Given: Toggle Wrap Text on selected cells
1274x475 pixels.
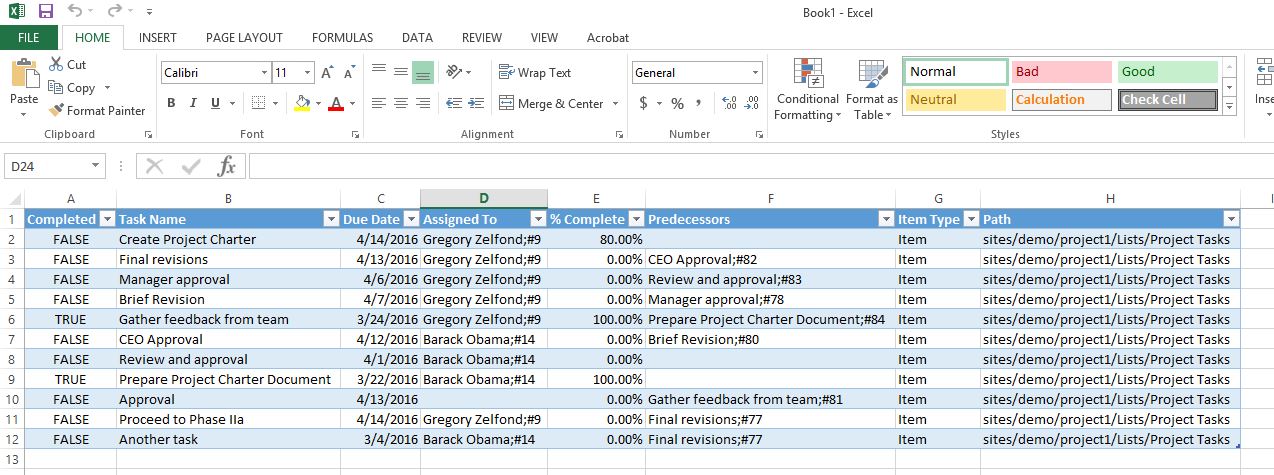Looking at the screenshot, I should coord(535,73).
